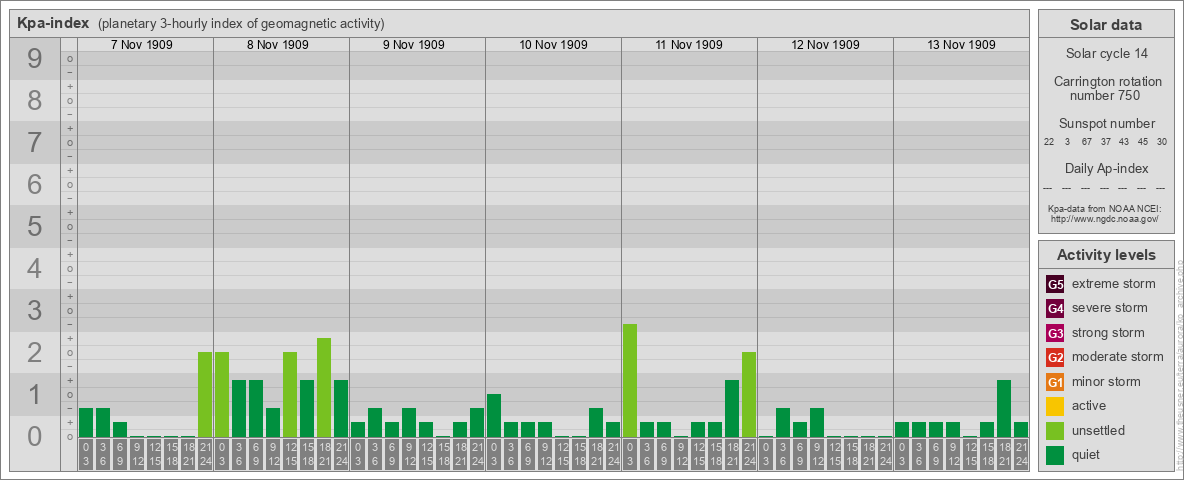Screen dimensions: 1184x480
Task: Click the 18-21 light green bar on 8 Nov
Action: 324,387
